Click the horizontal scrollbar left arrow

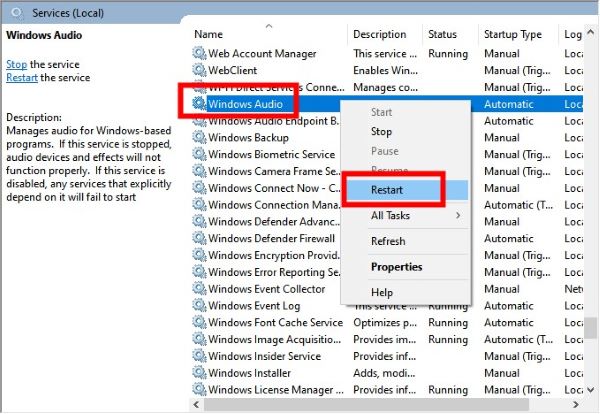(x=197, y=404)
